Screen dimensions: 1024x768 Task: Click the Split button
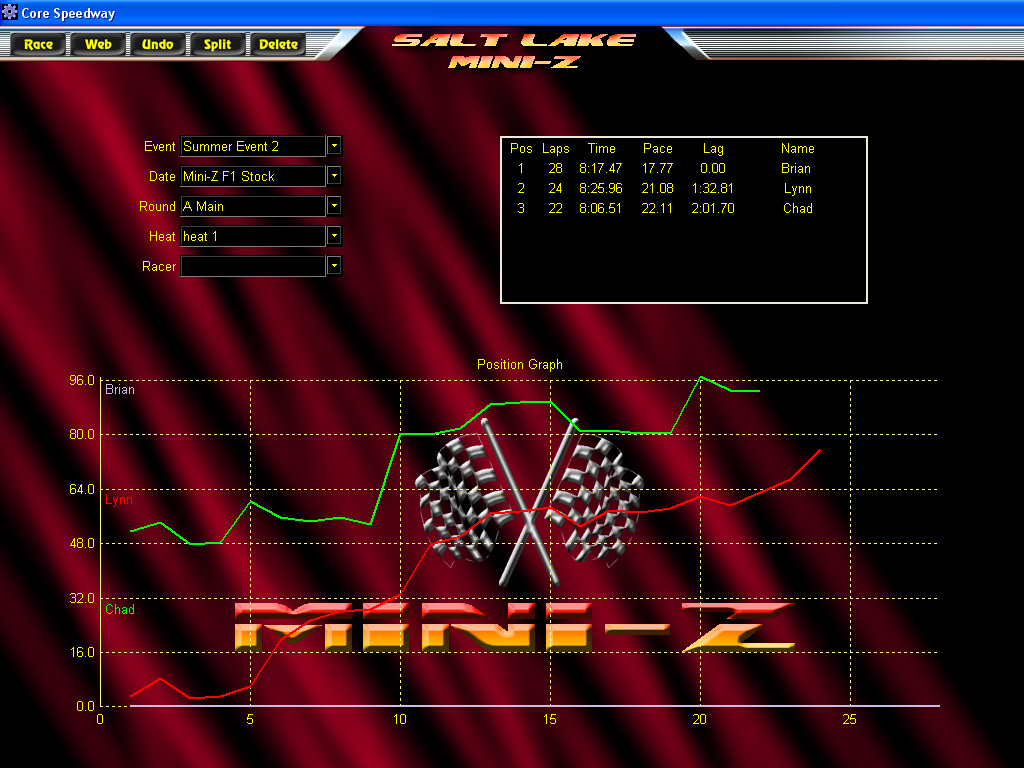click(x=217, y=44)
